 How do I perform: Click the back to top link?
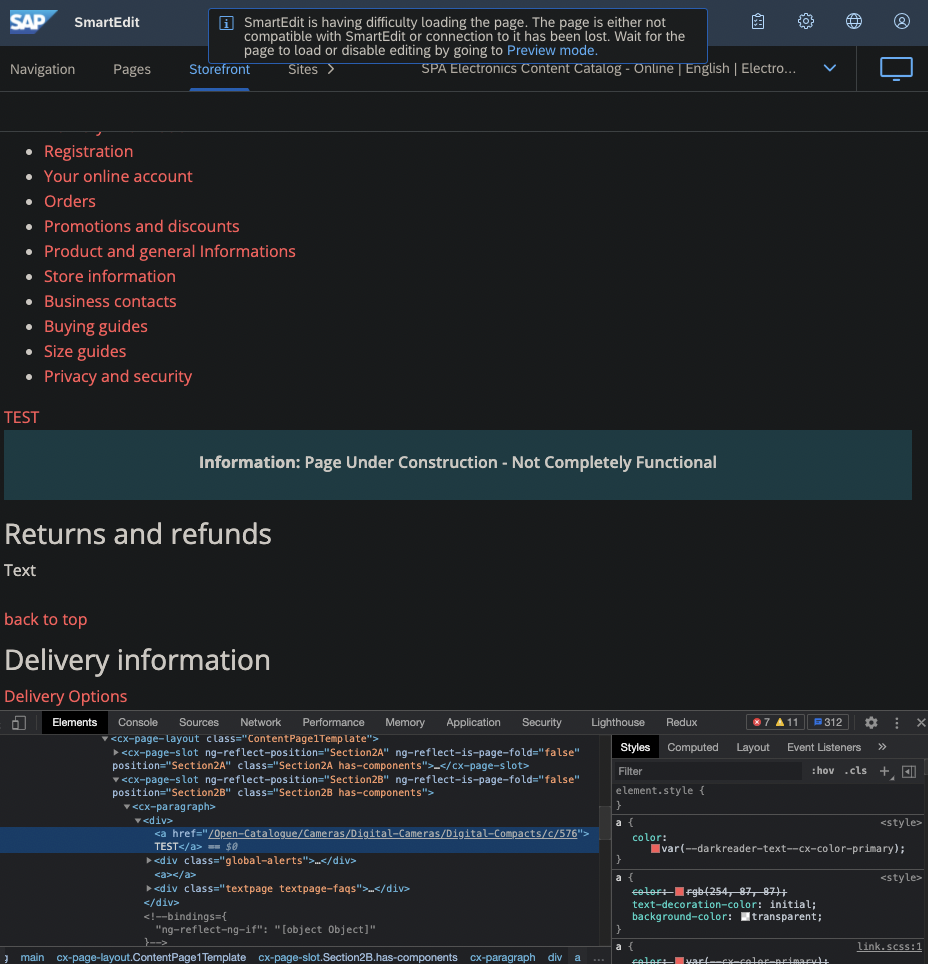[45, 619]
